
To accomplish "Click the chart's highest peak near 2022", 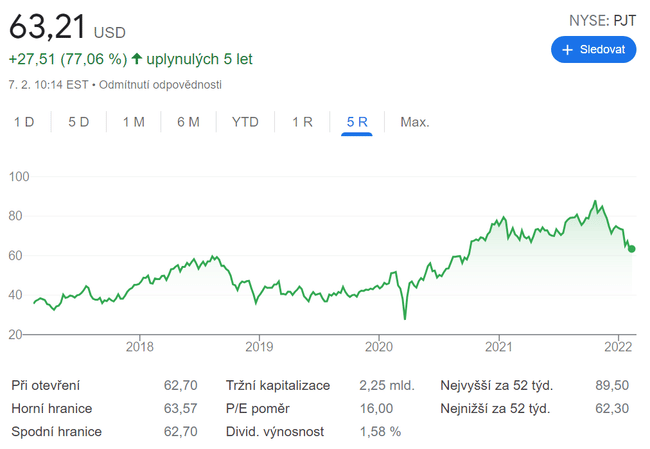I will [x=595, y=202].
